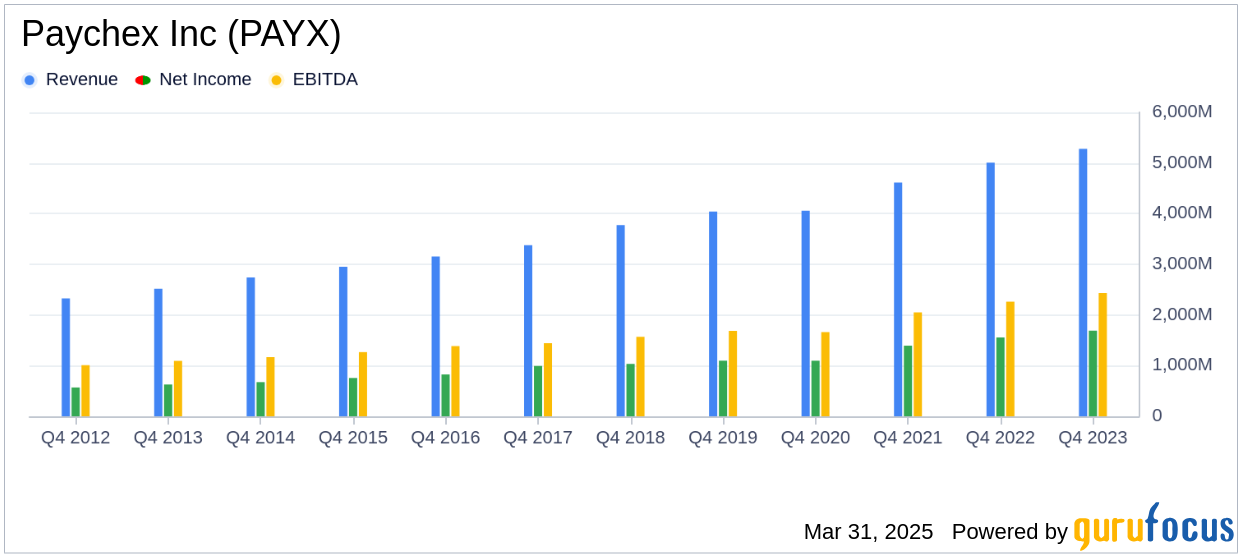1242x557 pixels.
Task: Toggle the Net Income legend entry
Action: tap(194, 80)
